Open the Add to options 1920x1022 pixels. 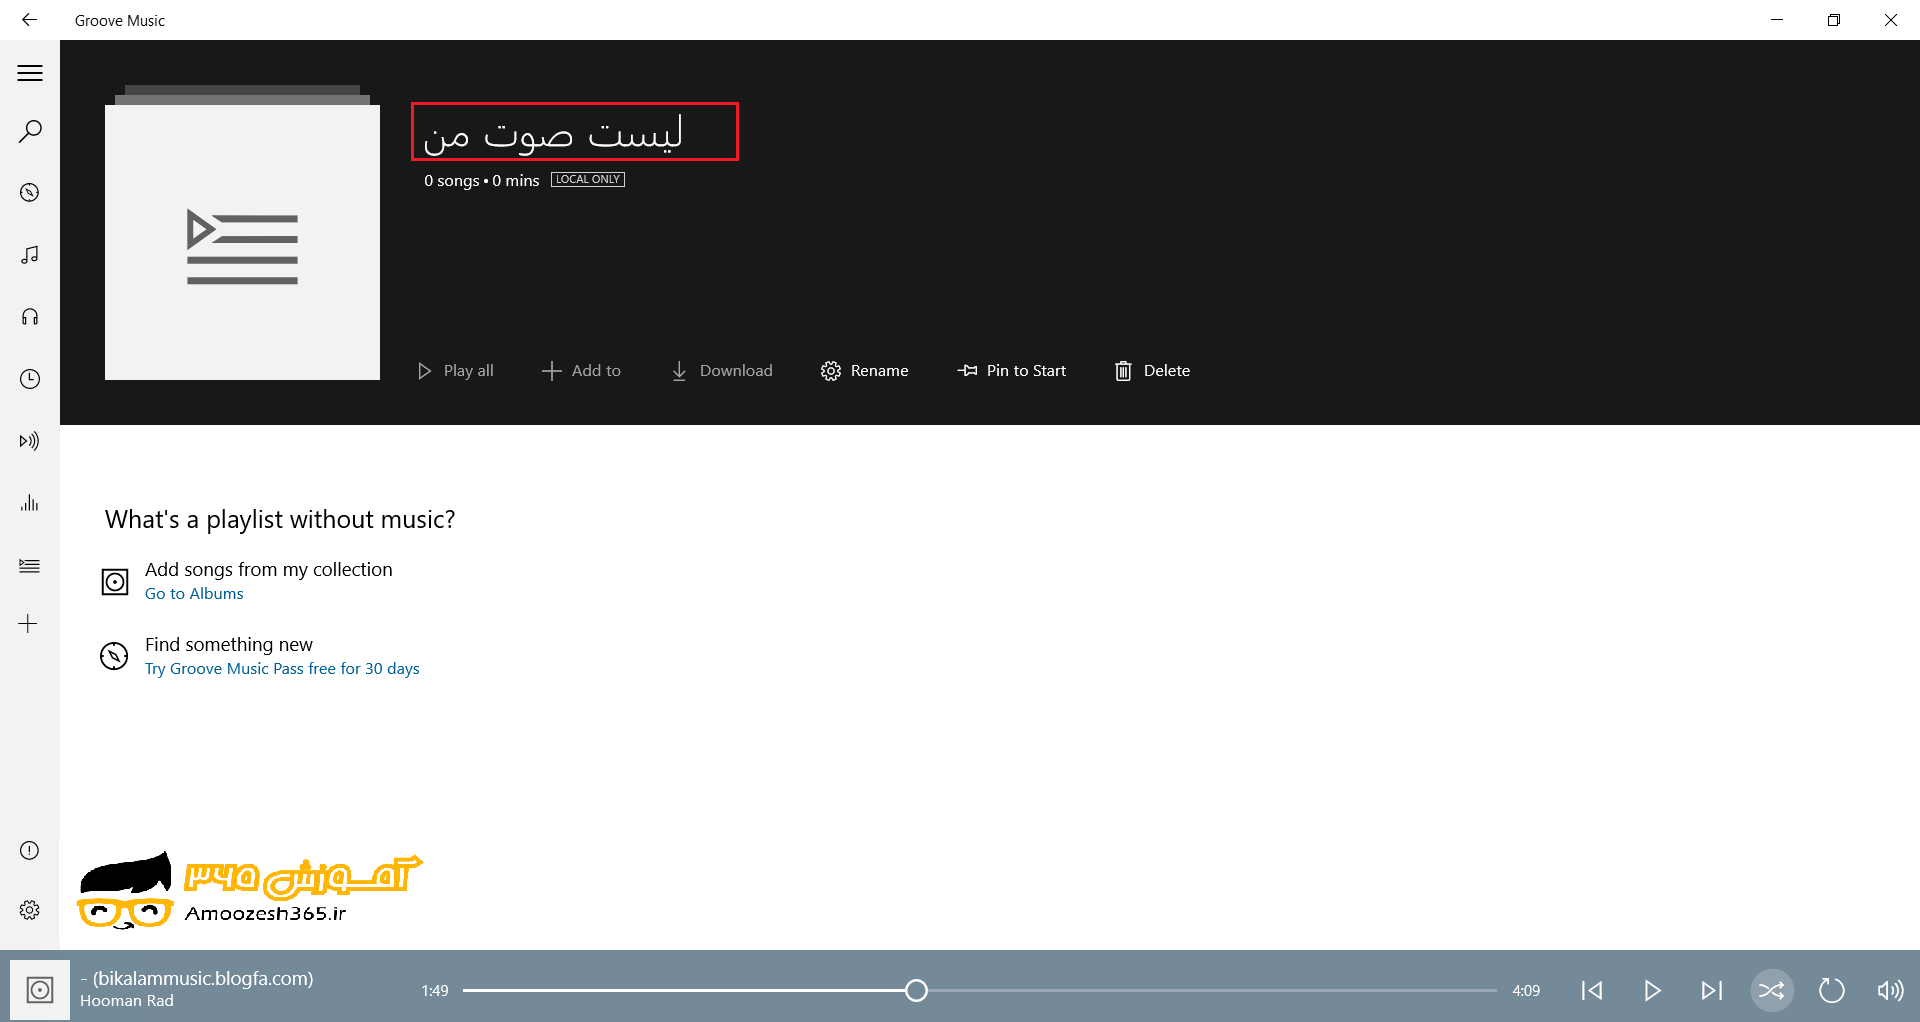coord(582,370)
